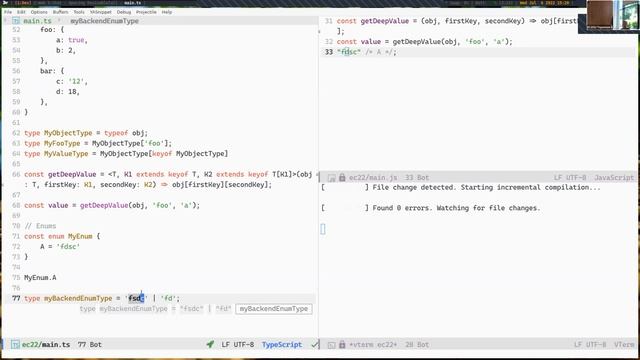This screenshot has width=640, height=360.
Task: Click ec22/main.js buffer name in mode line
Action: [x=373, y=178]
